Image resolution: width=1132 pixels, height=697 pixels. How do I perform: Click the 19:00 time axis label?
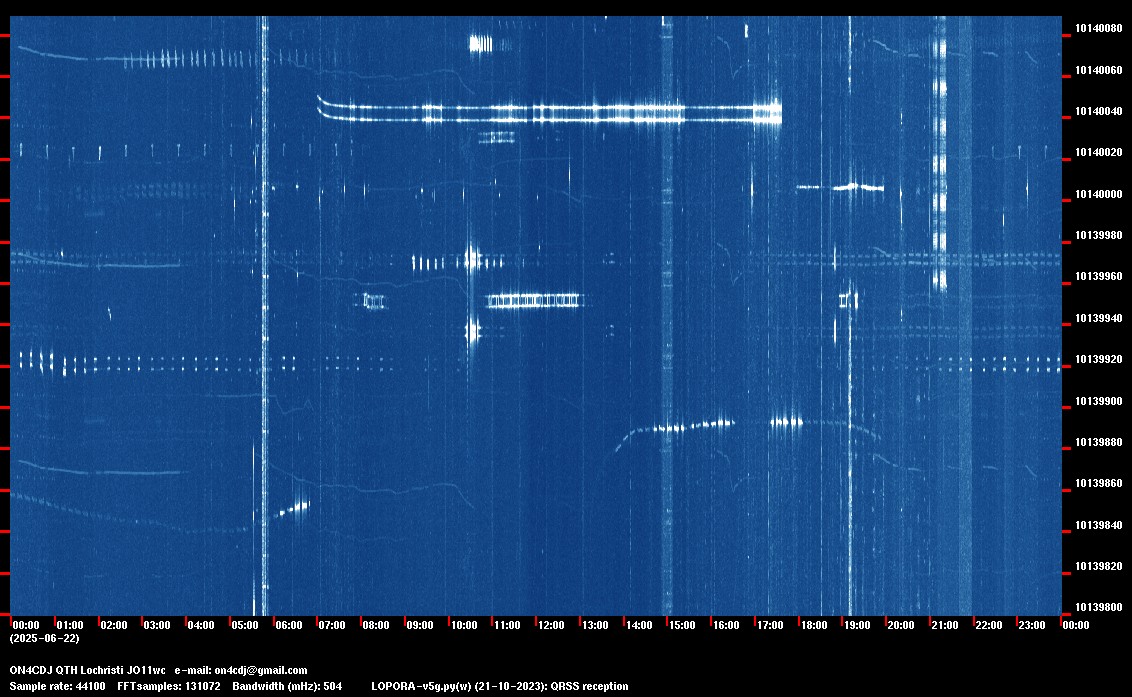(857, 625)
